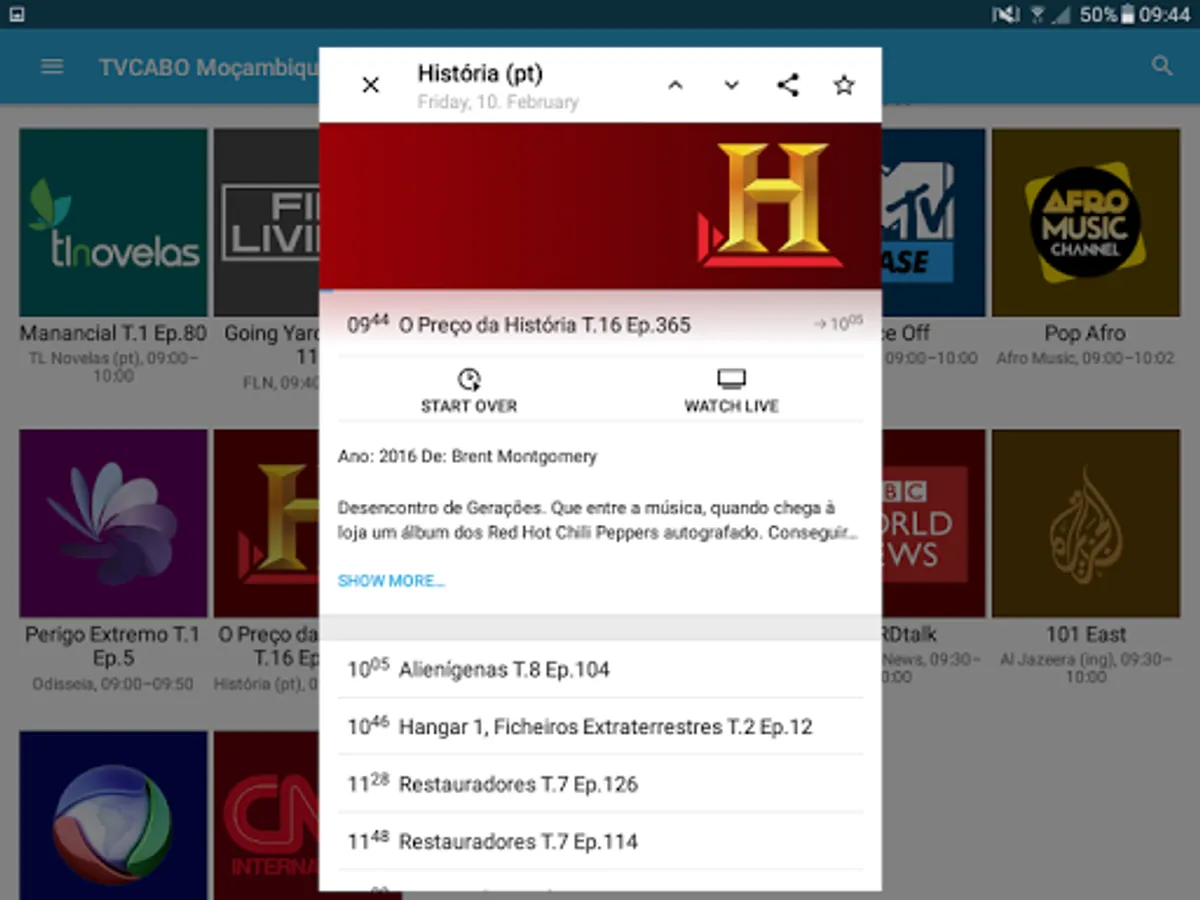Tap the Wi-Fi icon in status bar
This screenshot has width=1200, height=900.
click(x=1037, y=14)
